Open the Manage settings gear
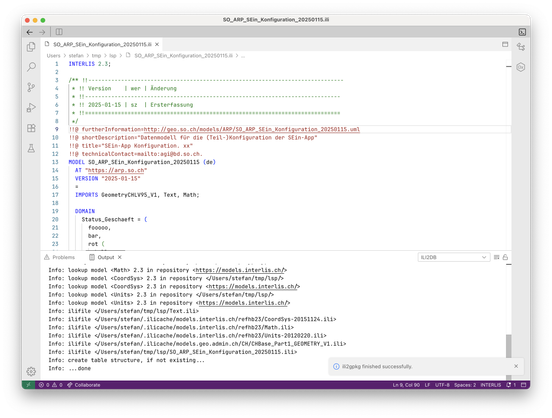 31,371
